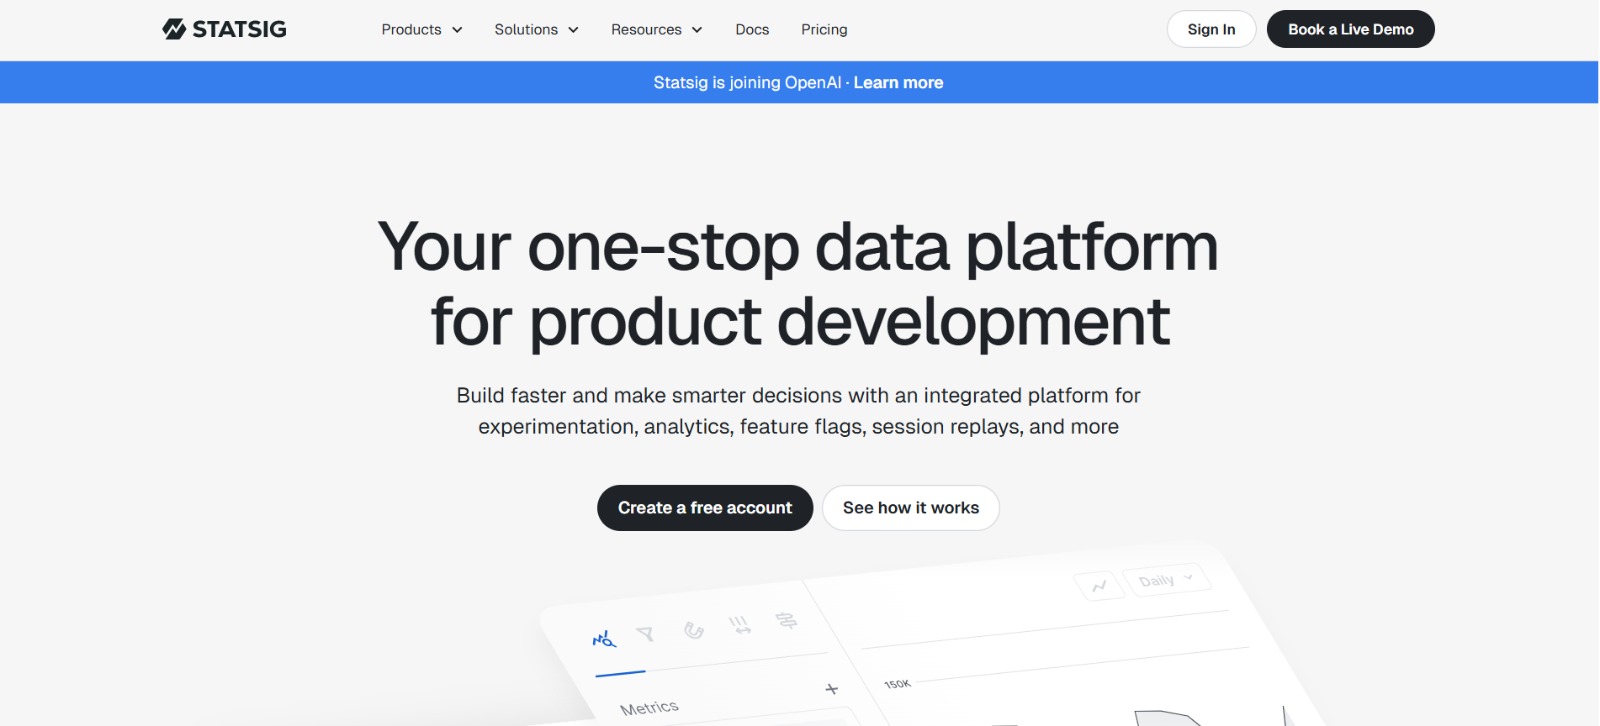Screen dimensions: 1600x726
Task: Expand the Resources menu chevron
Action: click(x=697, y=30)
